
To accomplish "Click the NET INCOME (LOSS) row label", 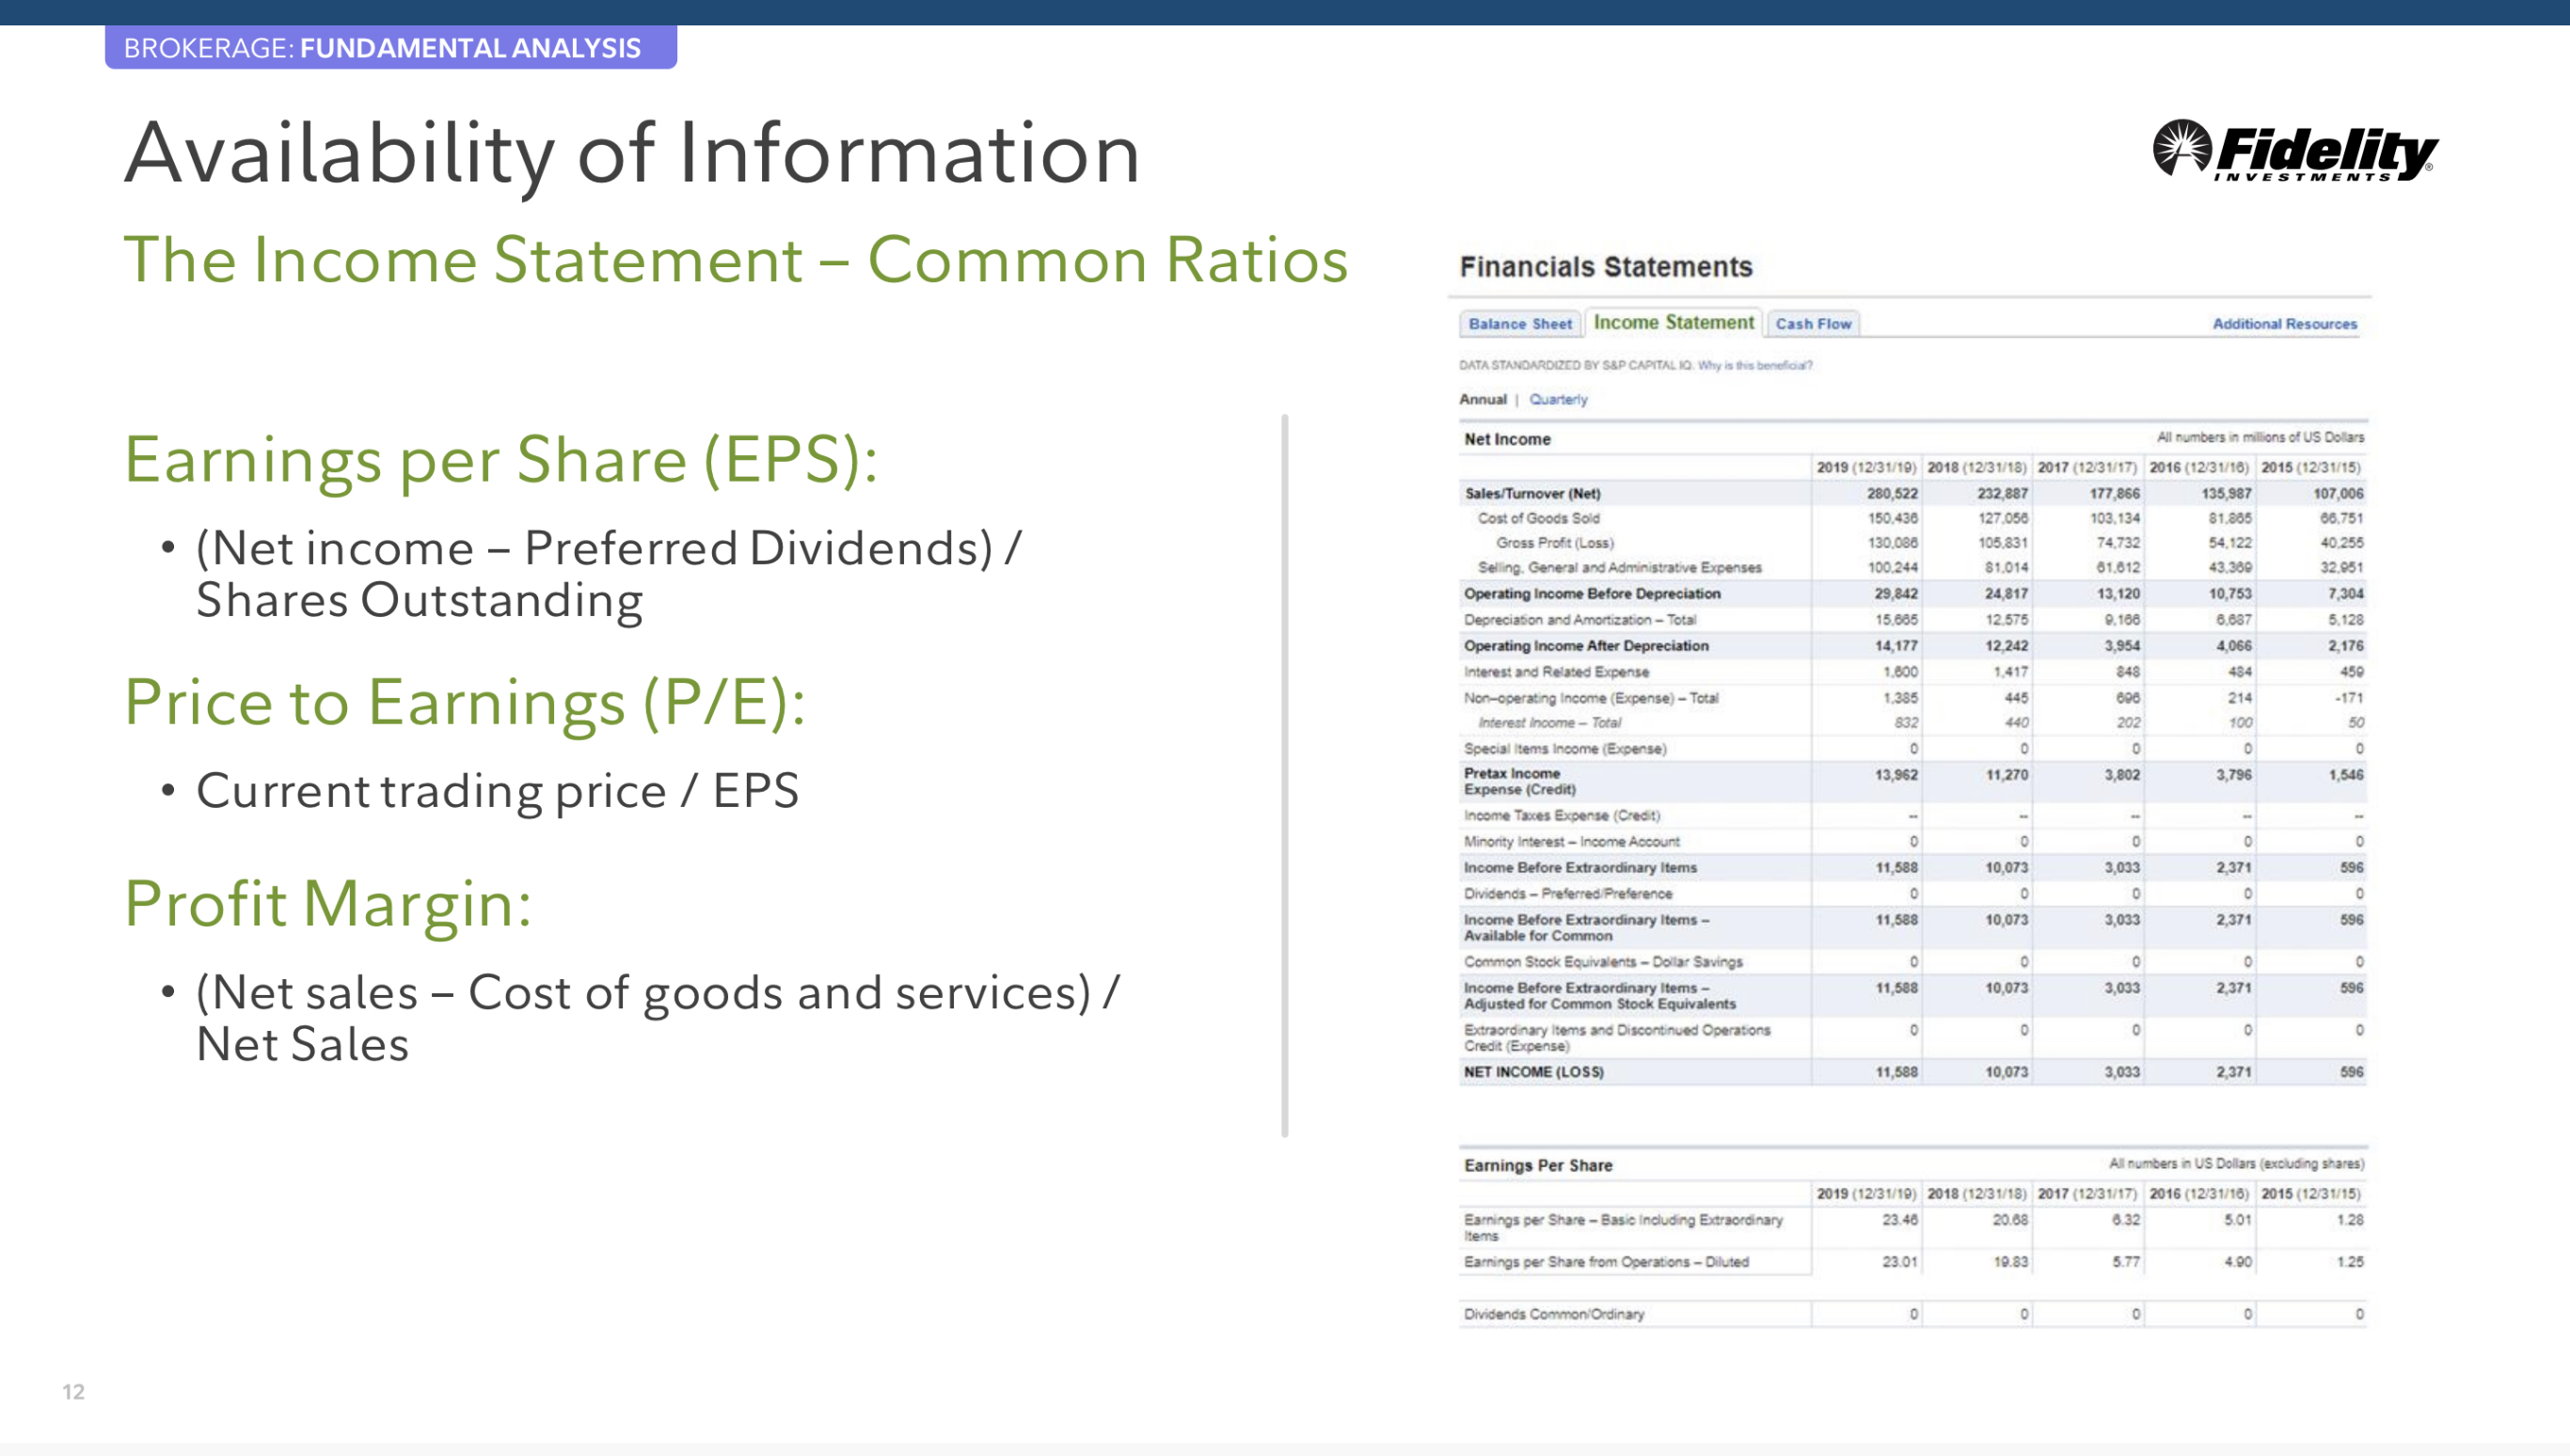I will (x=1533, y=1071).
